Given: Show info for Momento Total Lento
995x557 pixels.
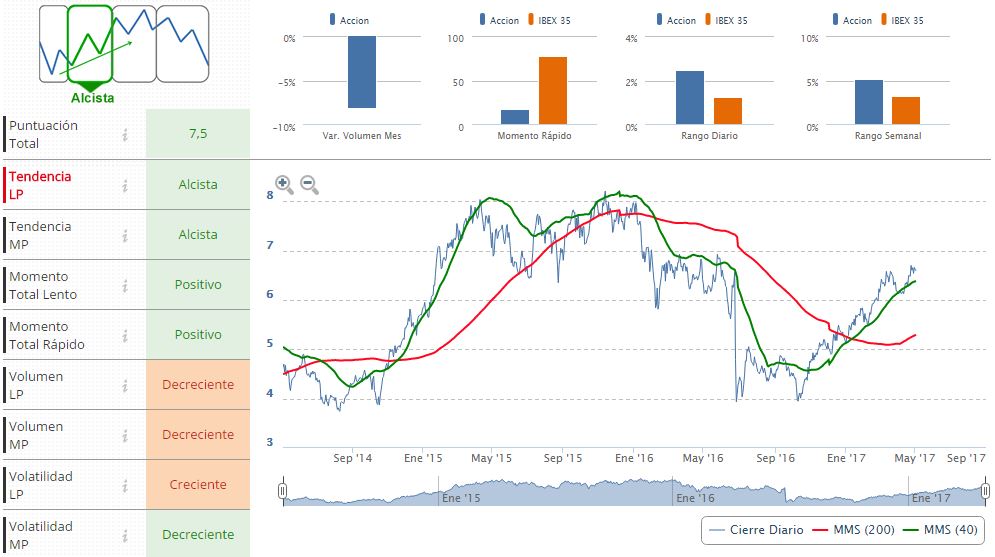Looking at the screenshot, I should coord(125,285).
